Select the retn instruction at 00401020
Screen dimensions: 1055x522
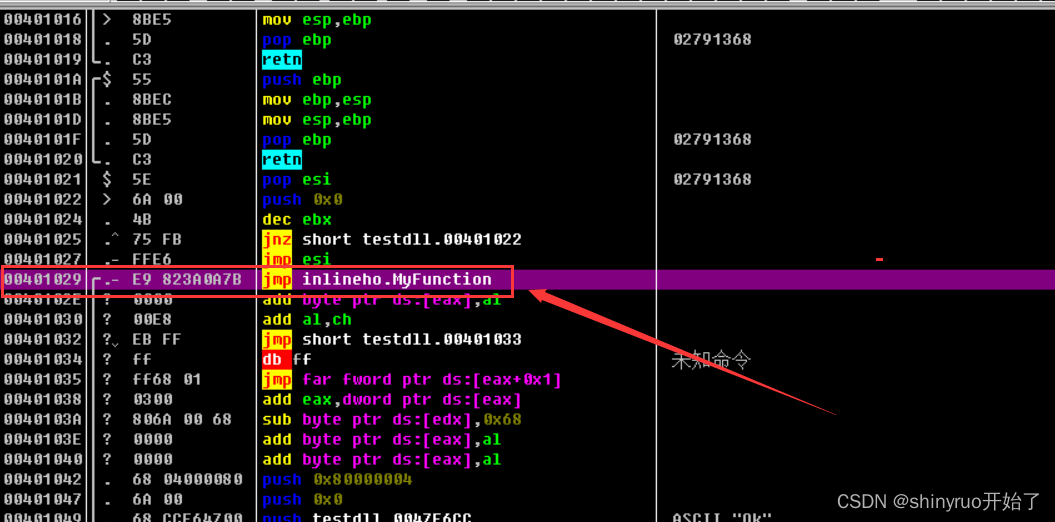[282, 159]
